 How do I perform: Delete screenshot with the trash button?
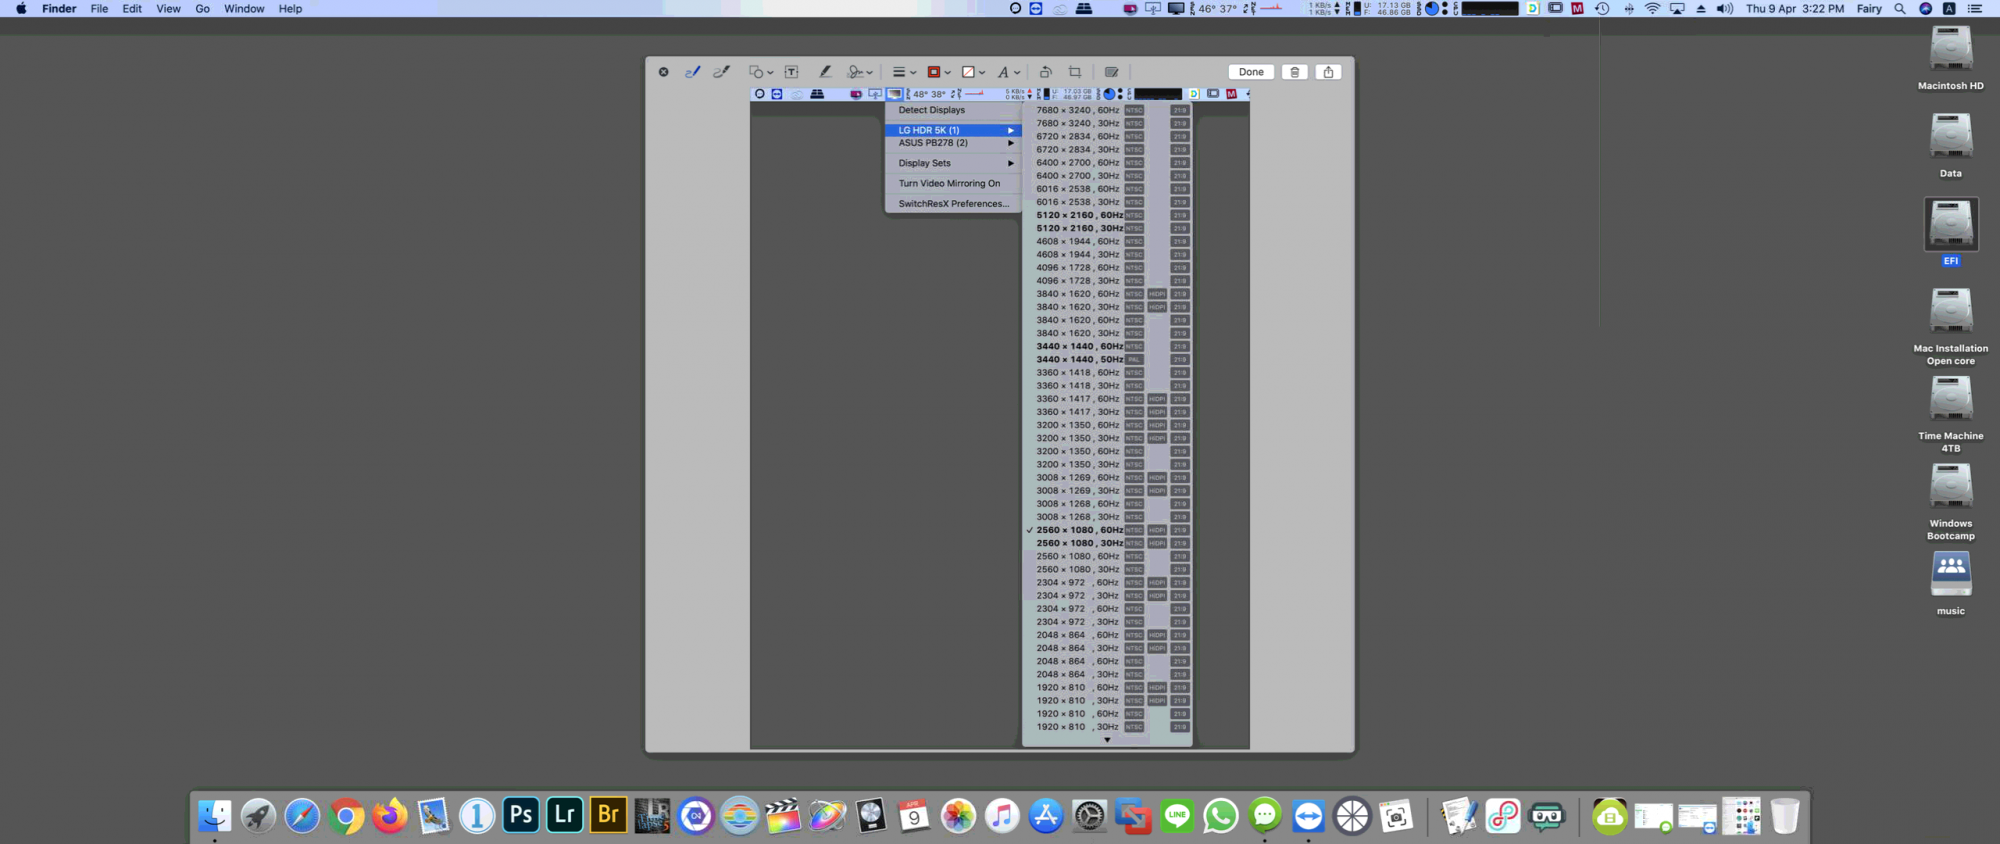click(x=1294, y=72)
